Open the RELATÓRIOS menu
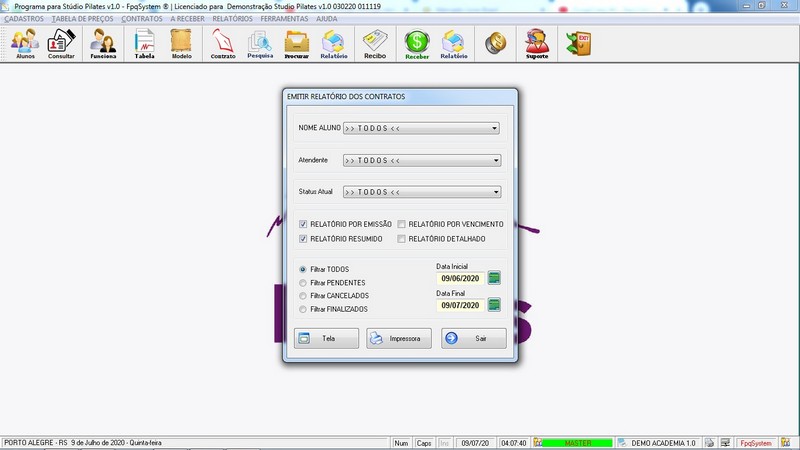Image resolution: width=800 pixels, height=450 pixels. point(233,19)
